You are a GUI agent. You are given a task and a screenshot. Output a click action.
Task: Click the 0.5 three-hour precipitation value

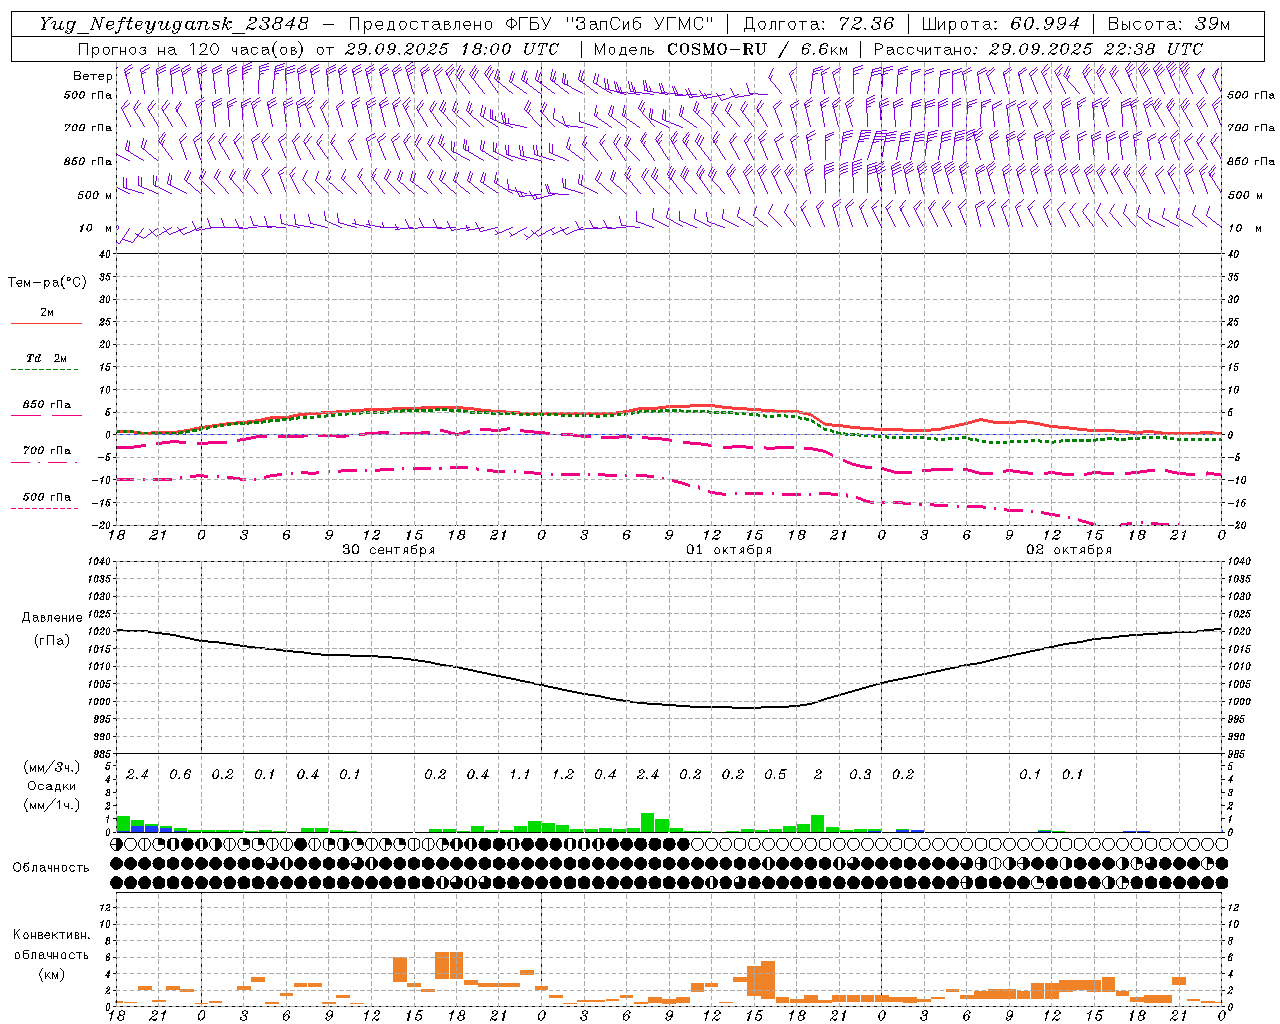775,774
